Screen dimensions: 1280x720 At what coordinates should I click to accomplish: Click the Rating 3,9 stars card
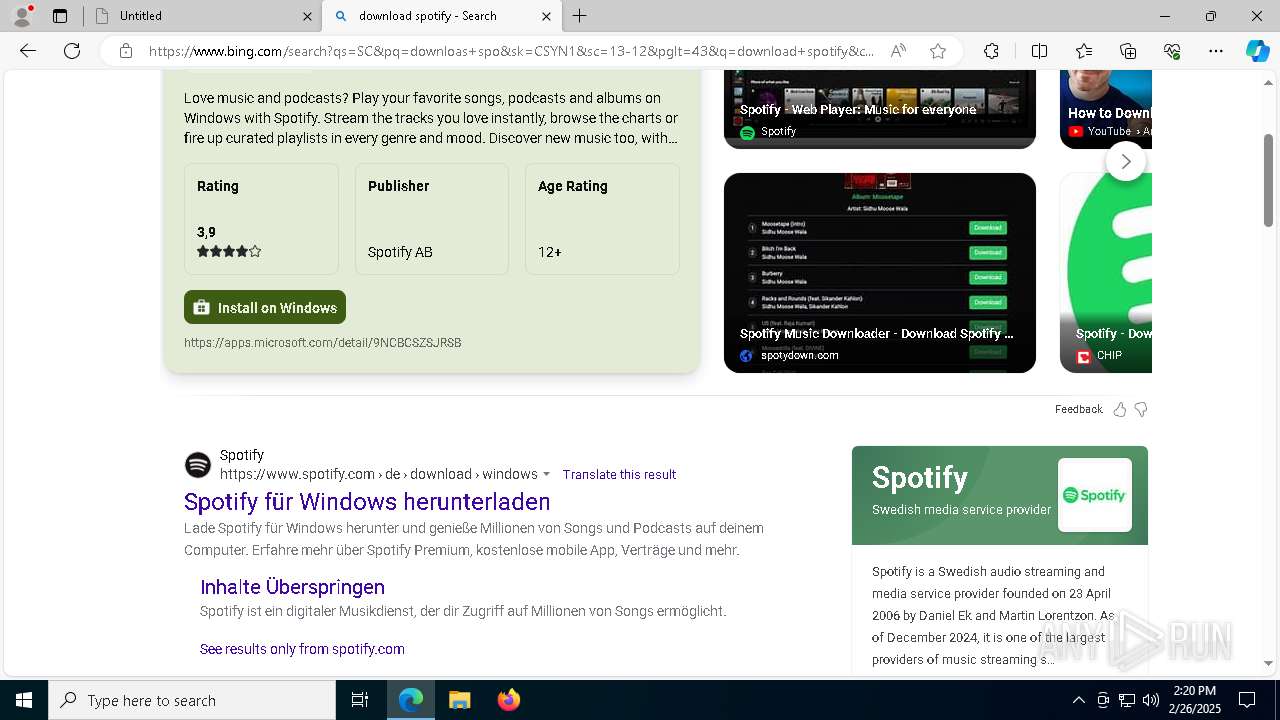tap(261, 219)
